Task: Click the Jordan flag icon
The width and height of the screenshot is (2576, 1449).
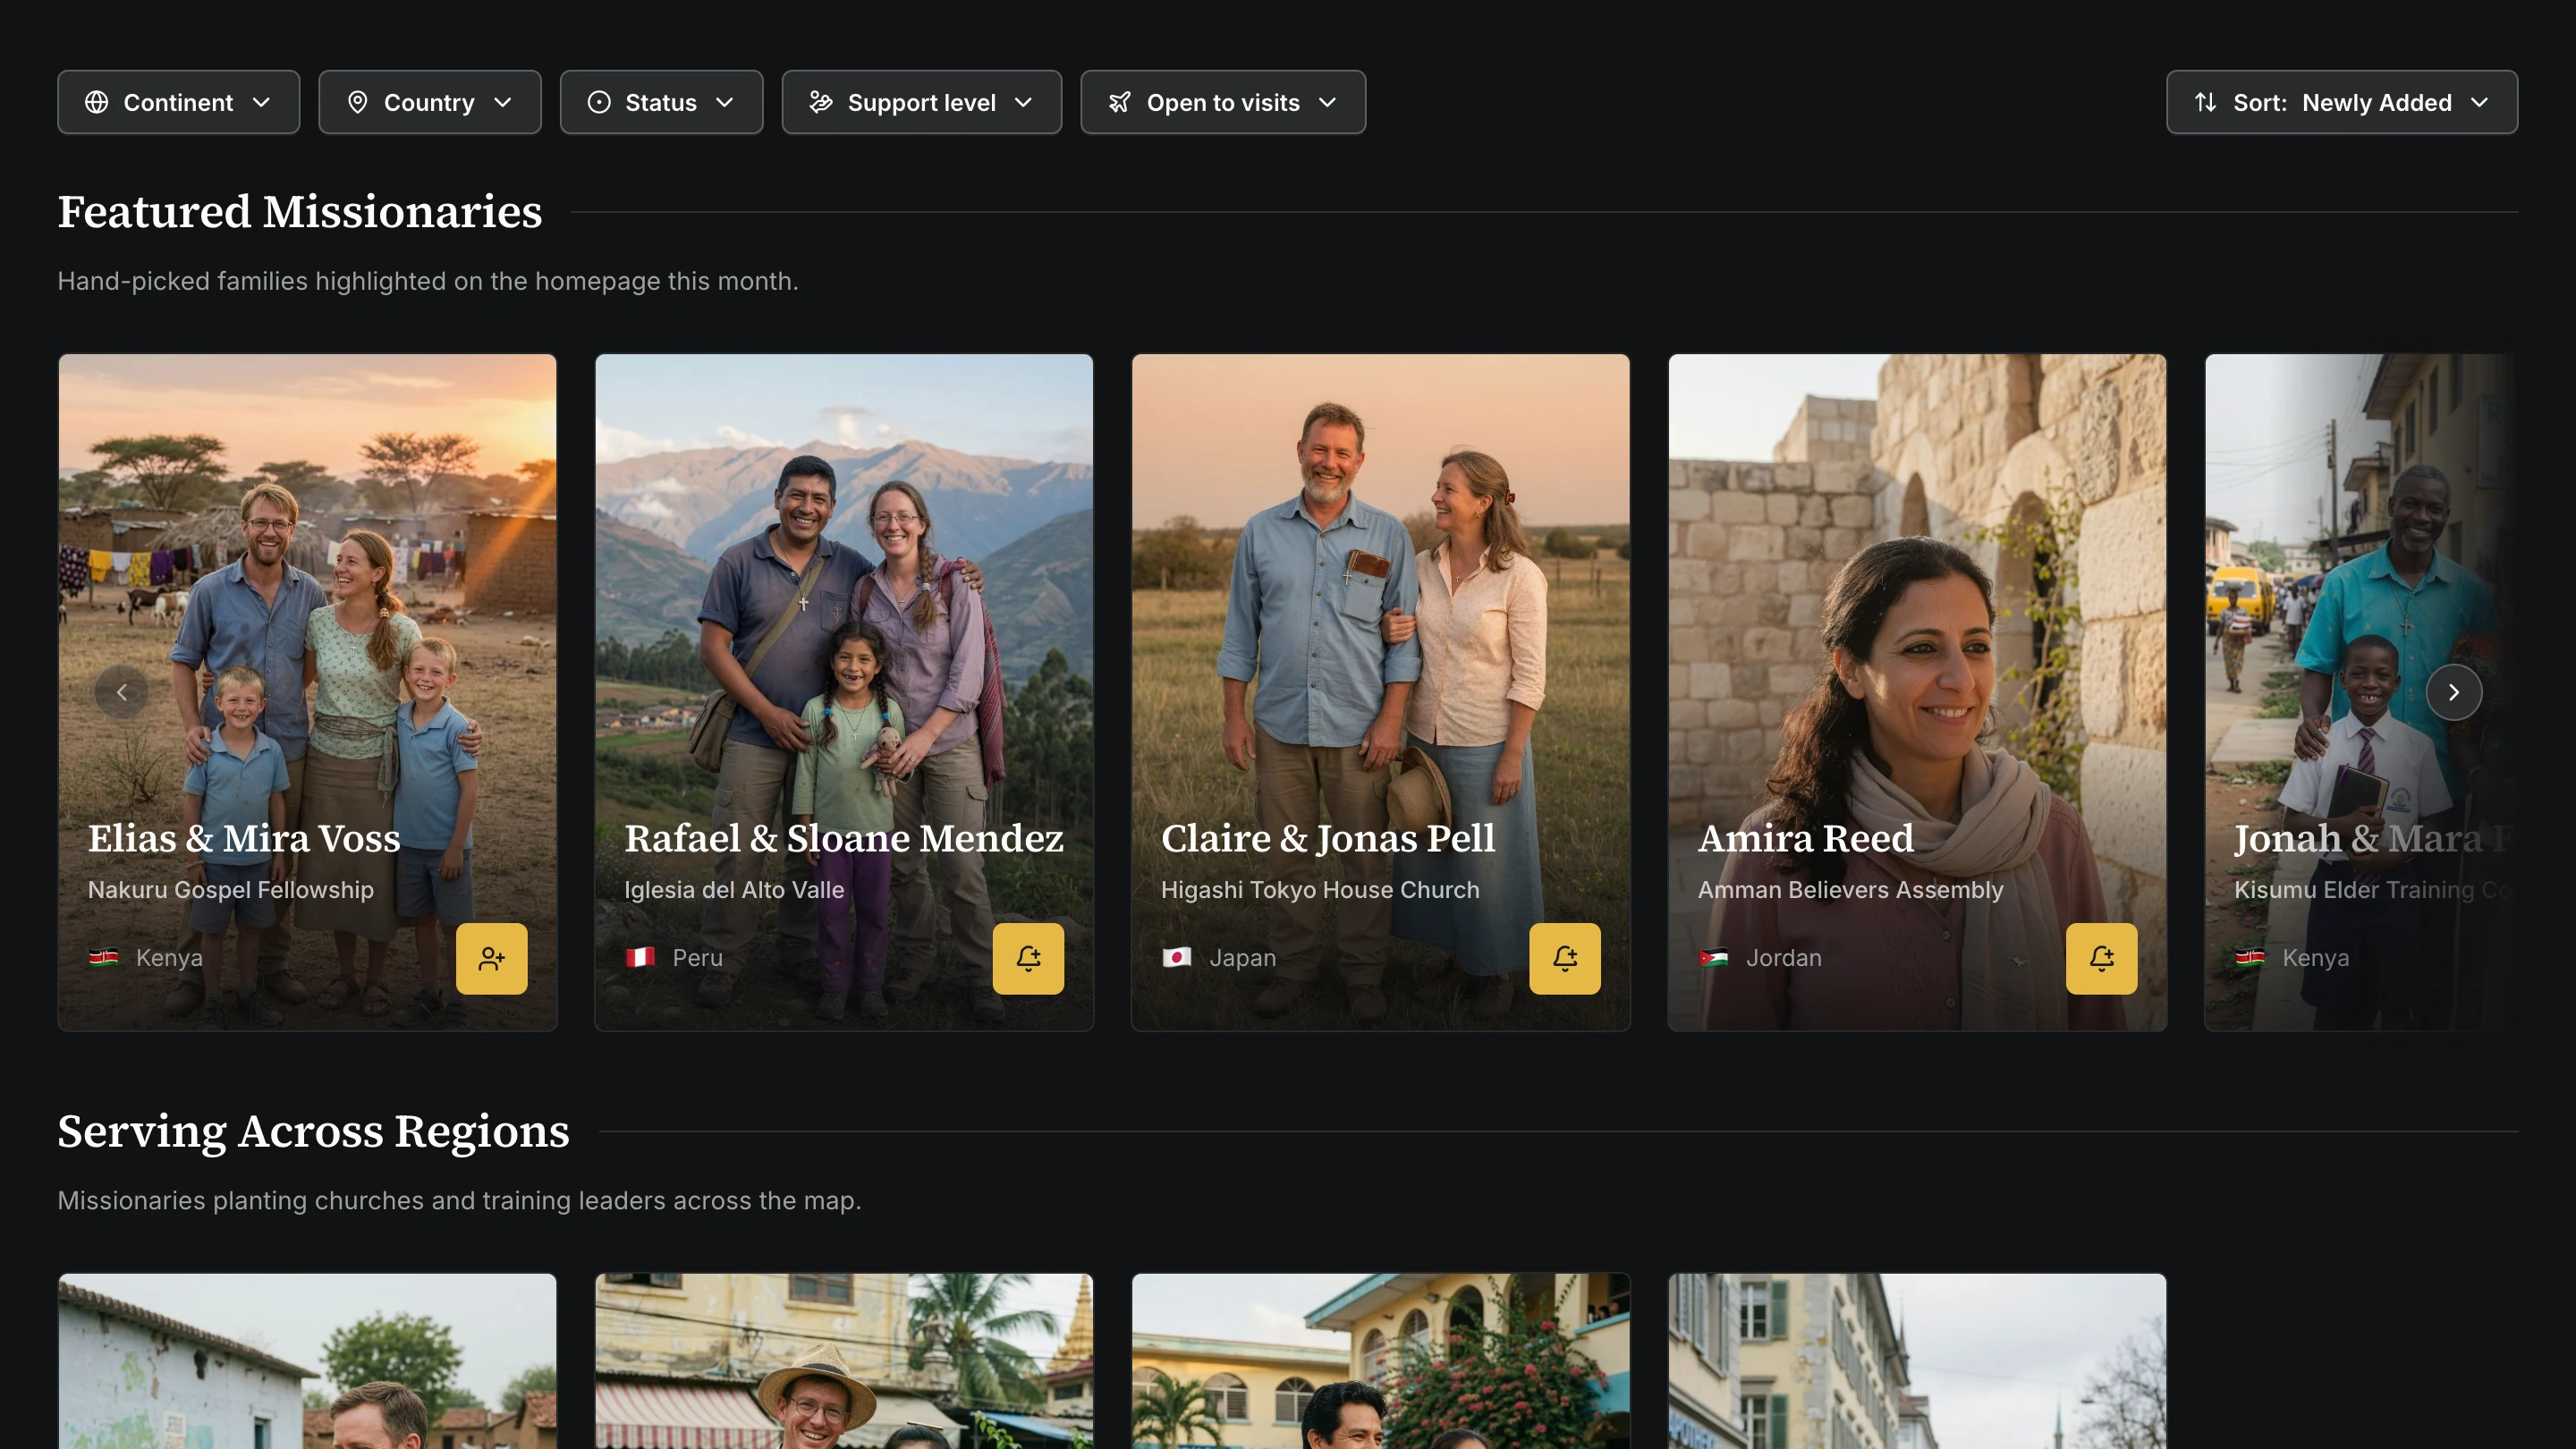Action: [1713, 957]
